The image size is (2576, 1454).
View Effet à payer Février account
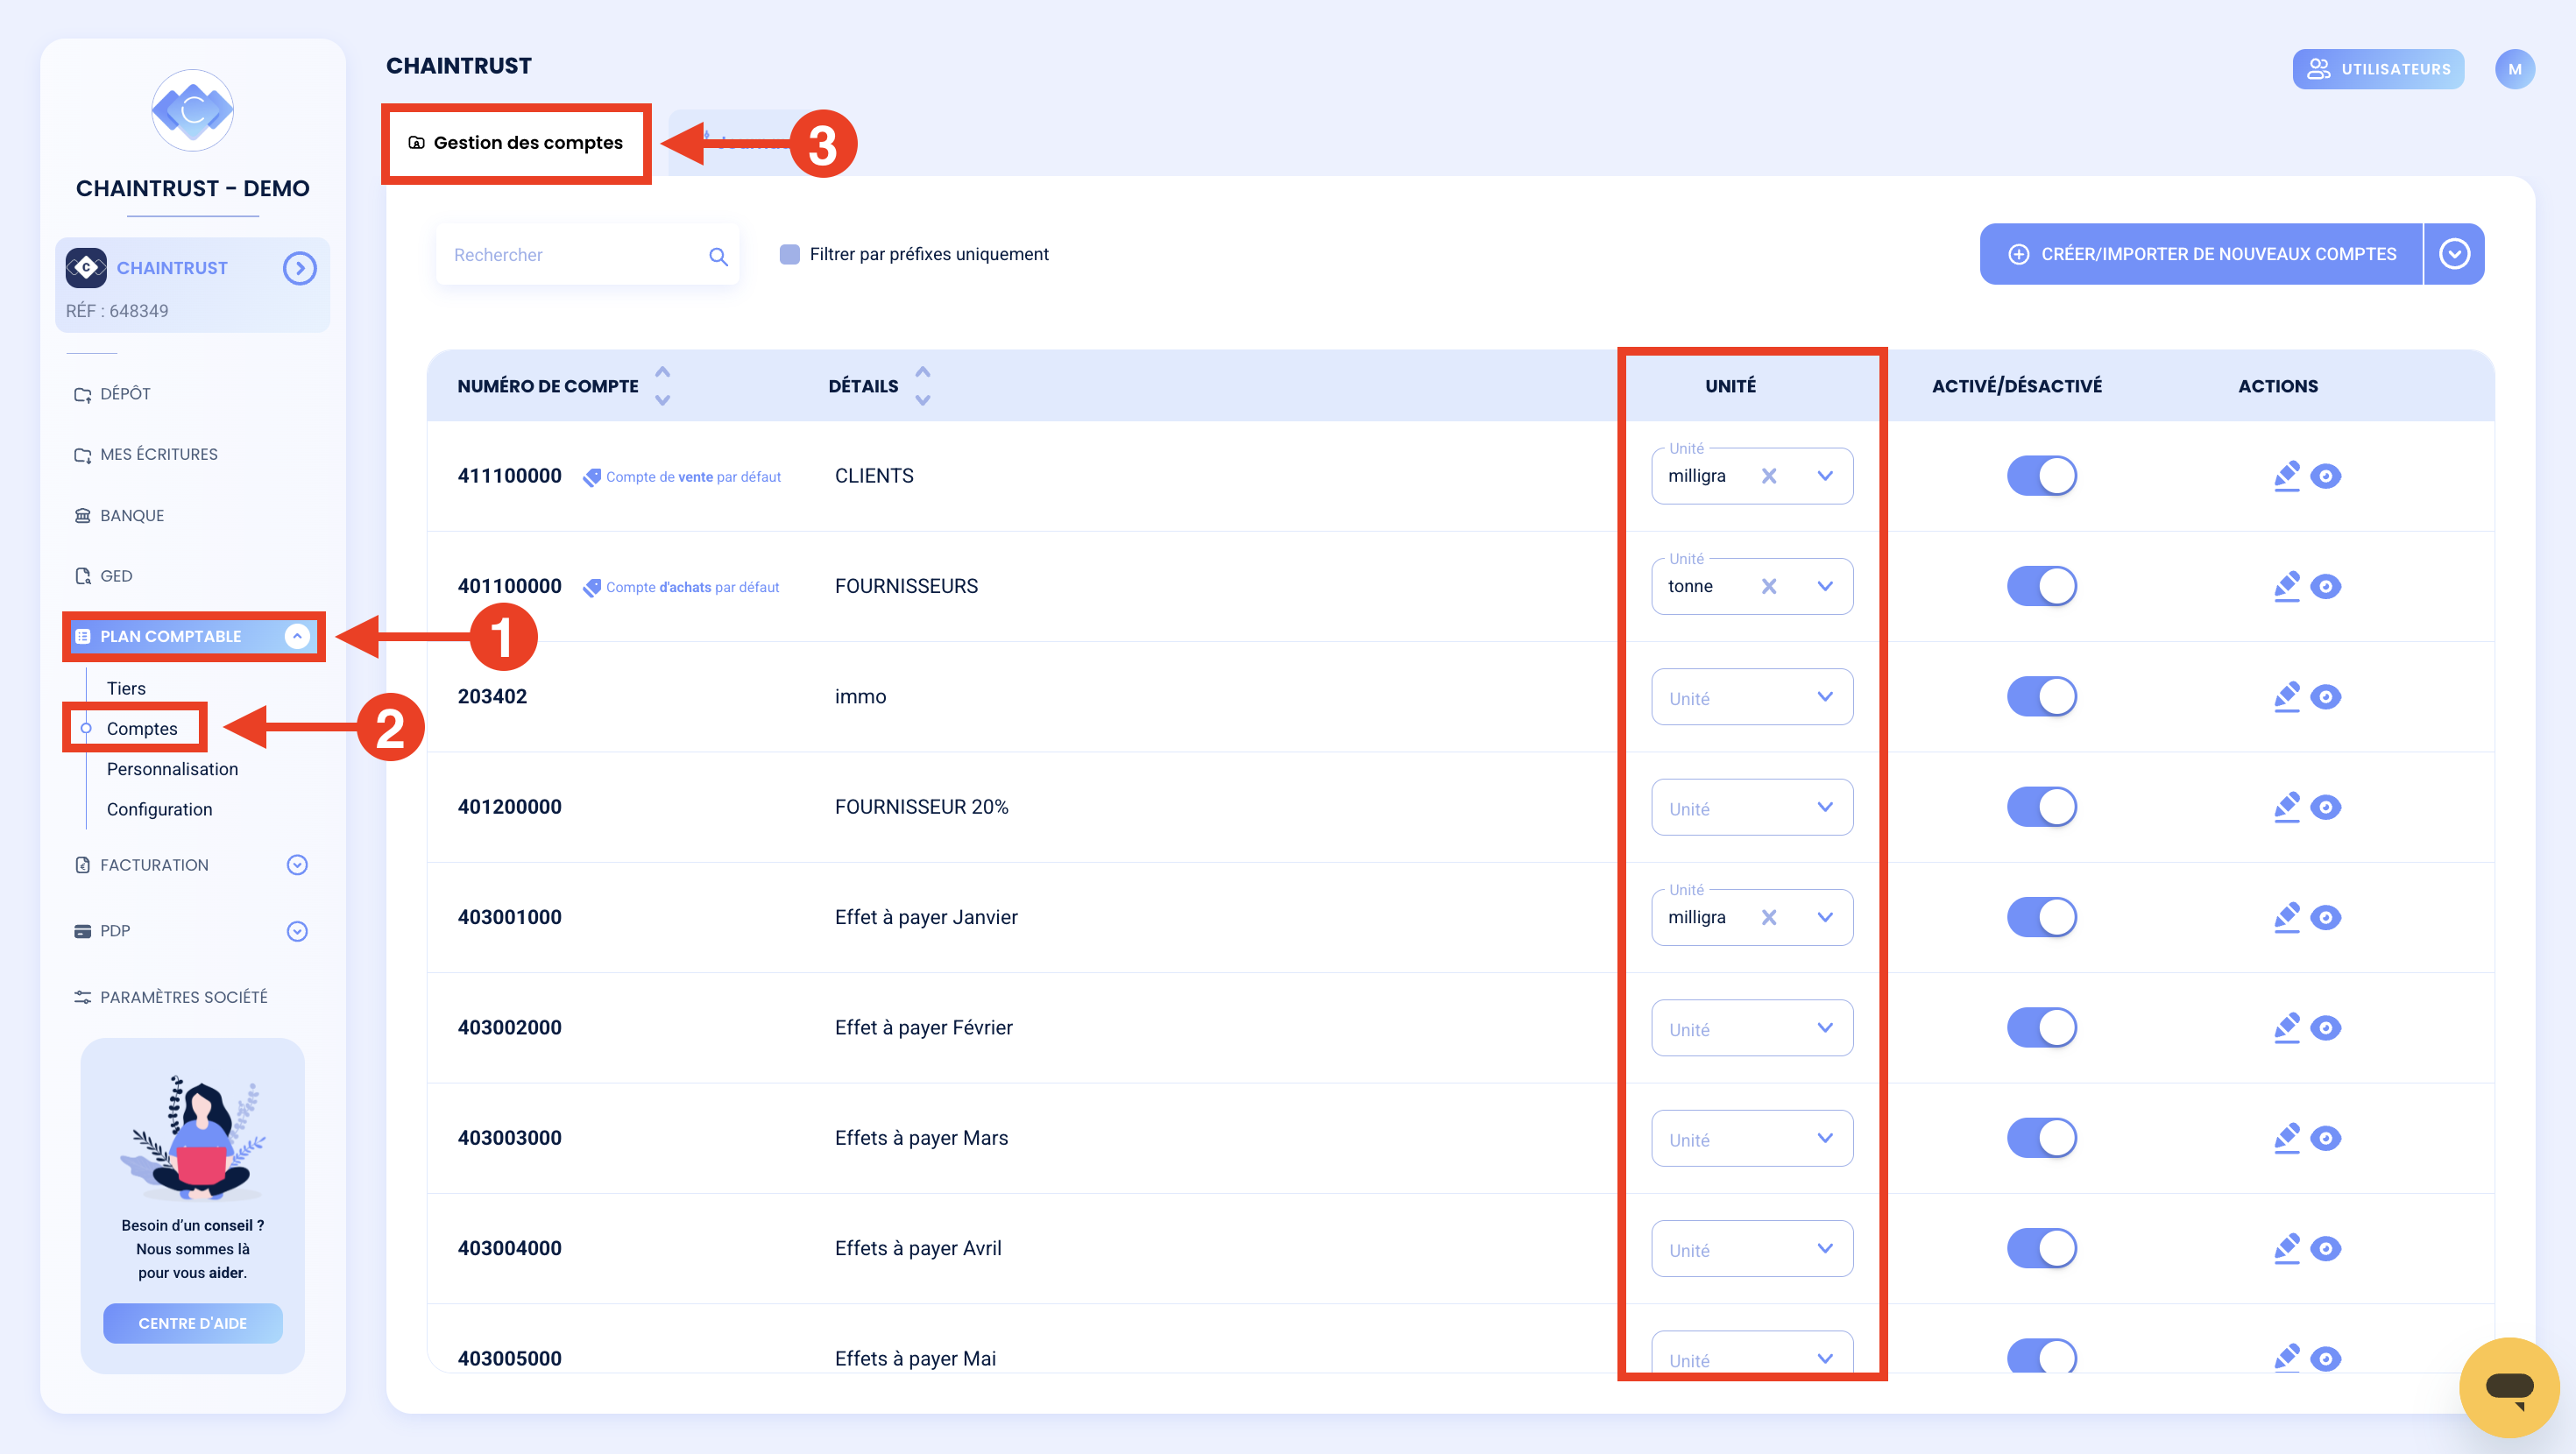pyautogui.click(x=2325, y=1027)
